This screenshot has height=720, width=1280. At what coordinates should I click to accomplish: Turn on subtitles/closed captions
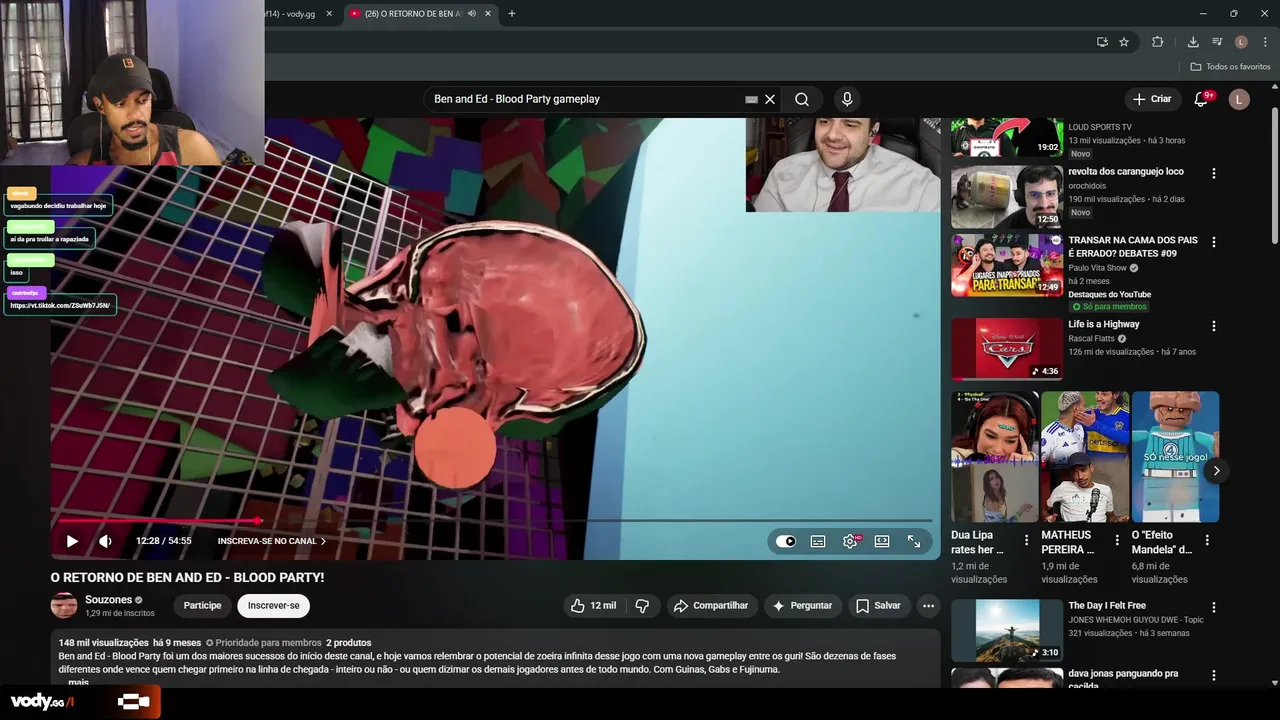818,541
